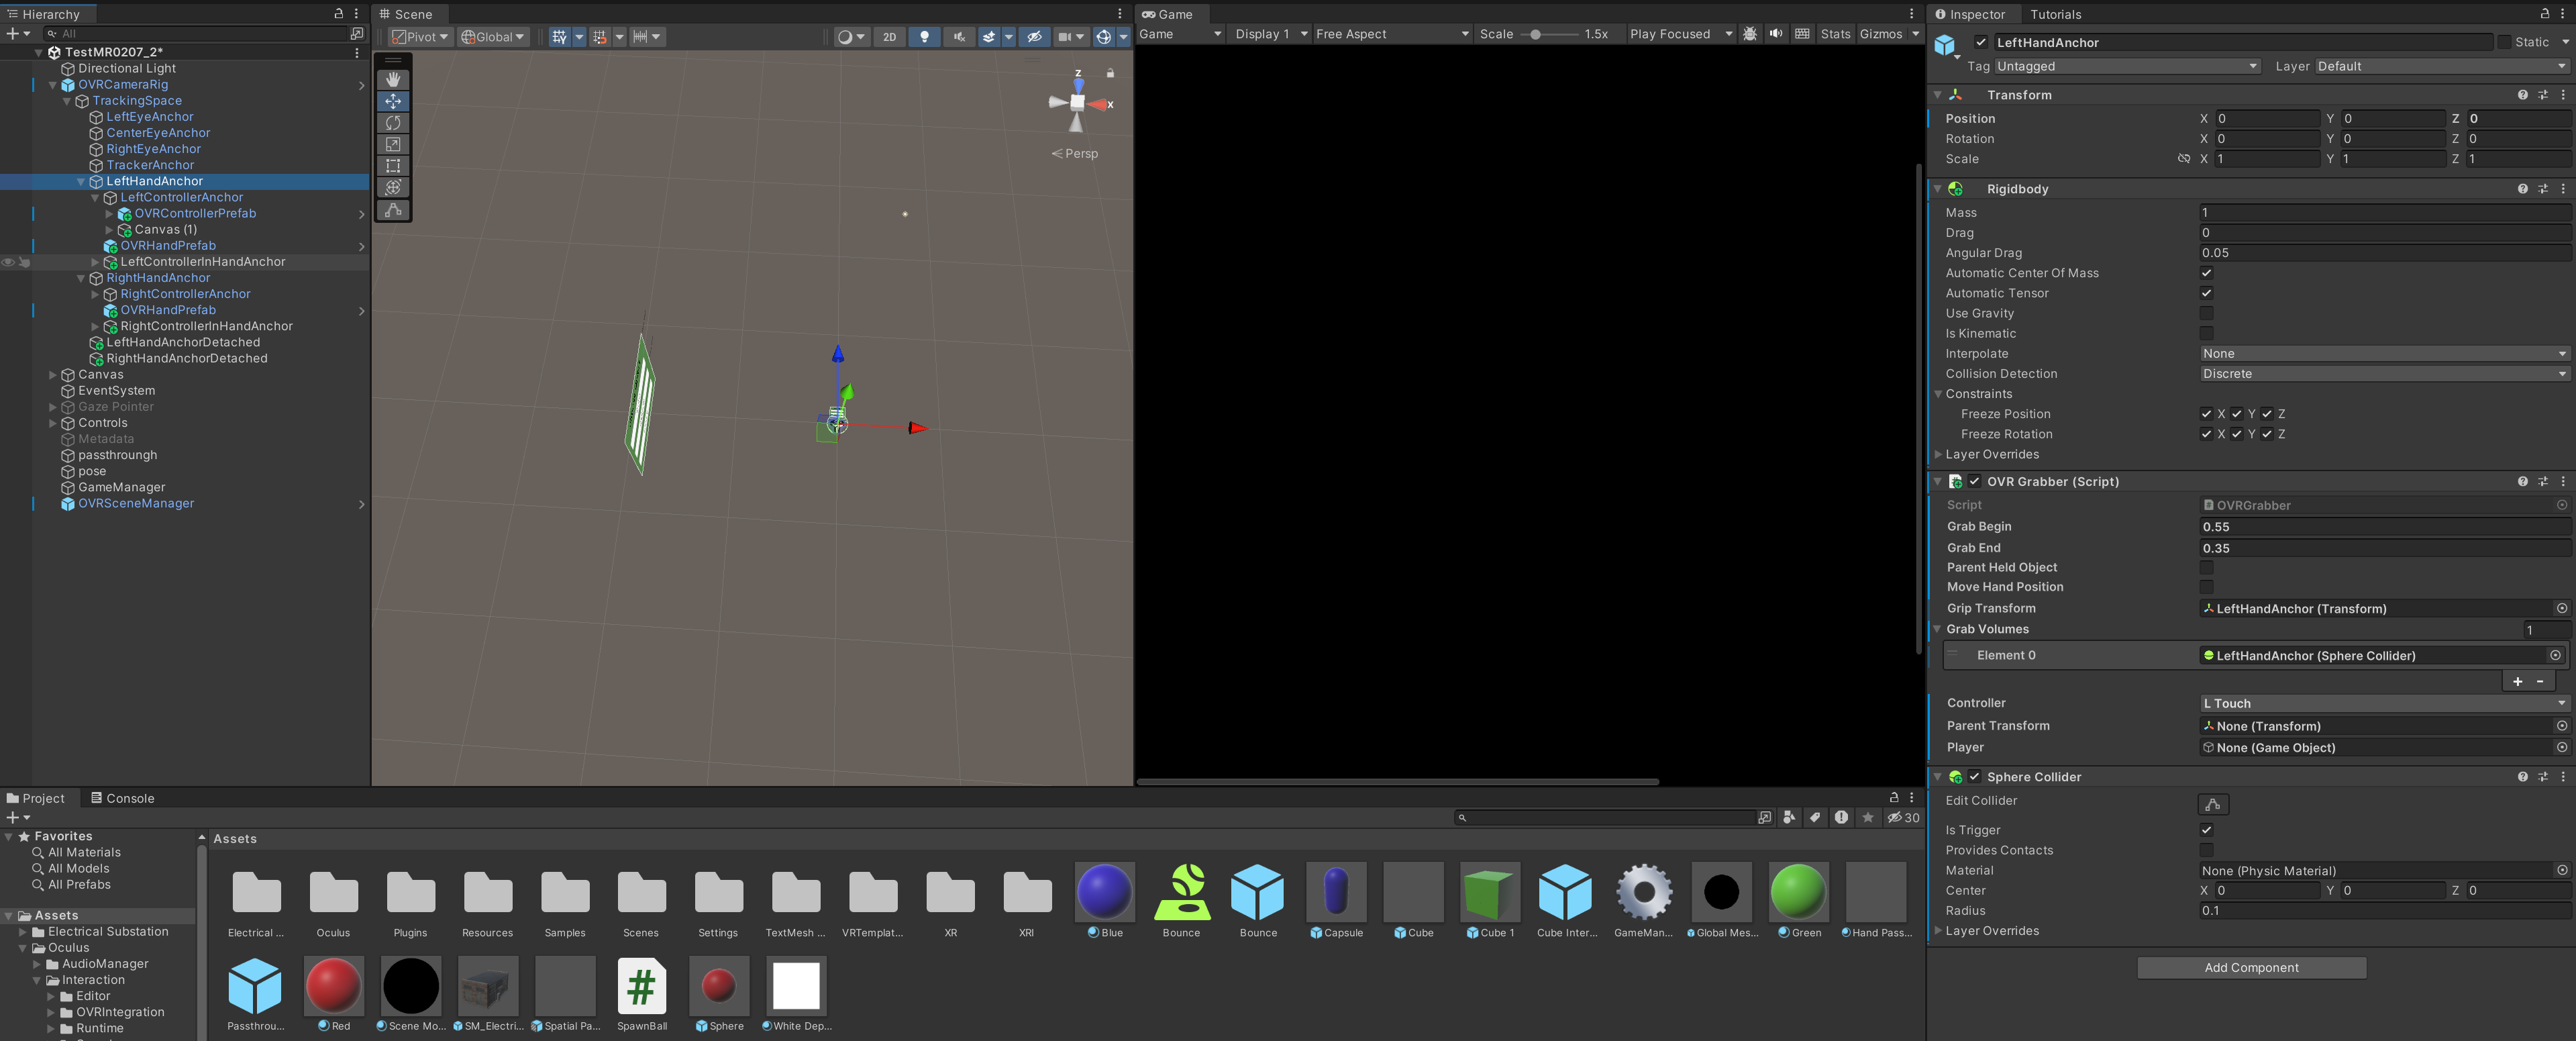Select the Rotate tool in Scene toolbar
Viewport: 2576px width, 1041px height.
393,123
